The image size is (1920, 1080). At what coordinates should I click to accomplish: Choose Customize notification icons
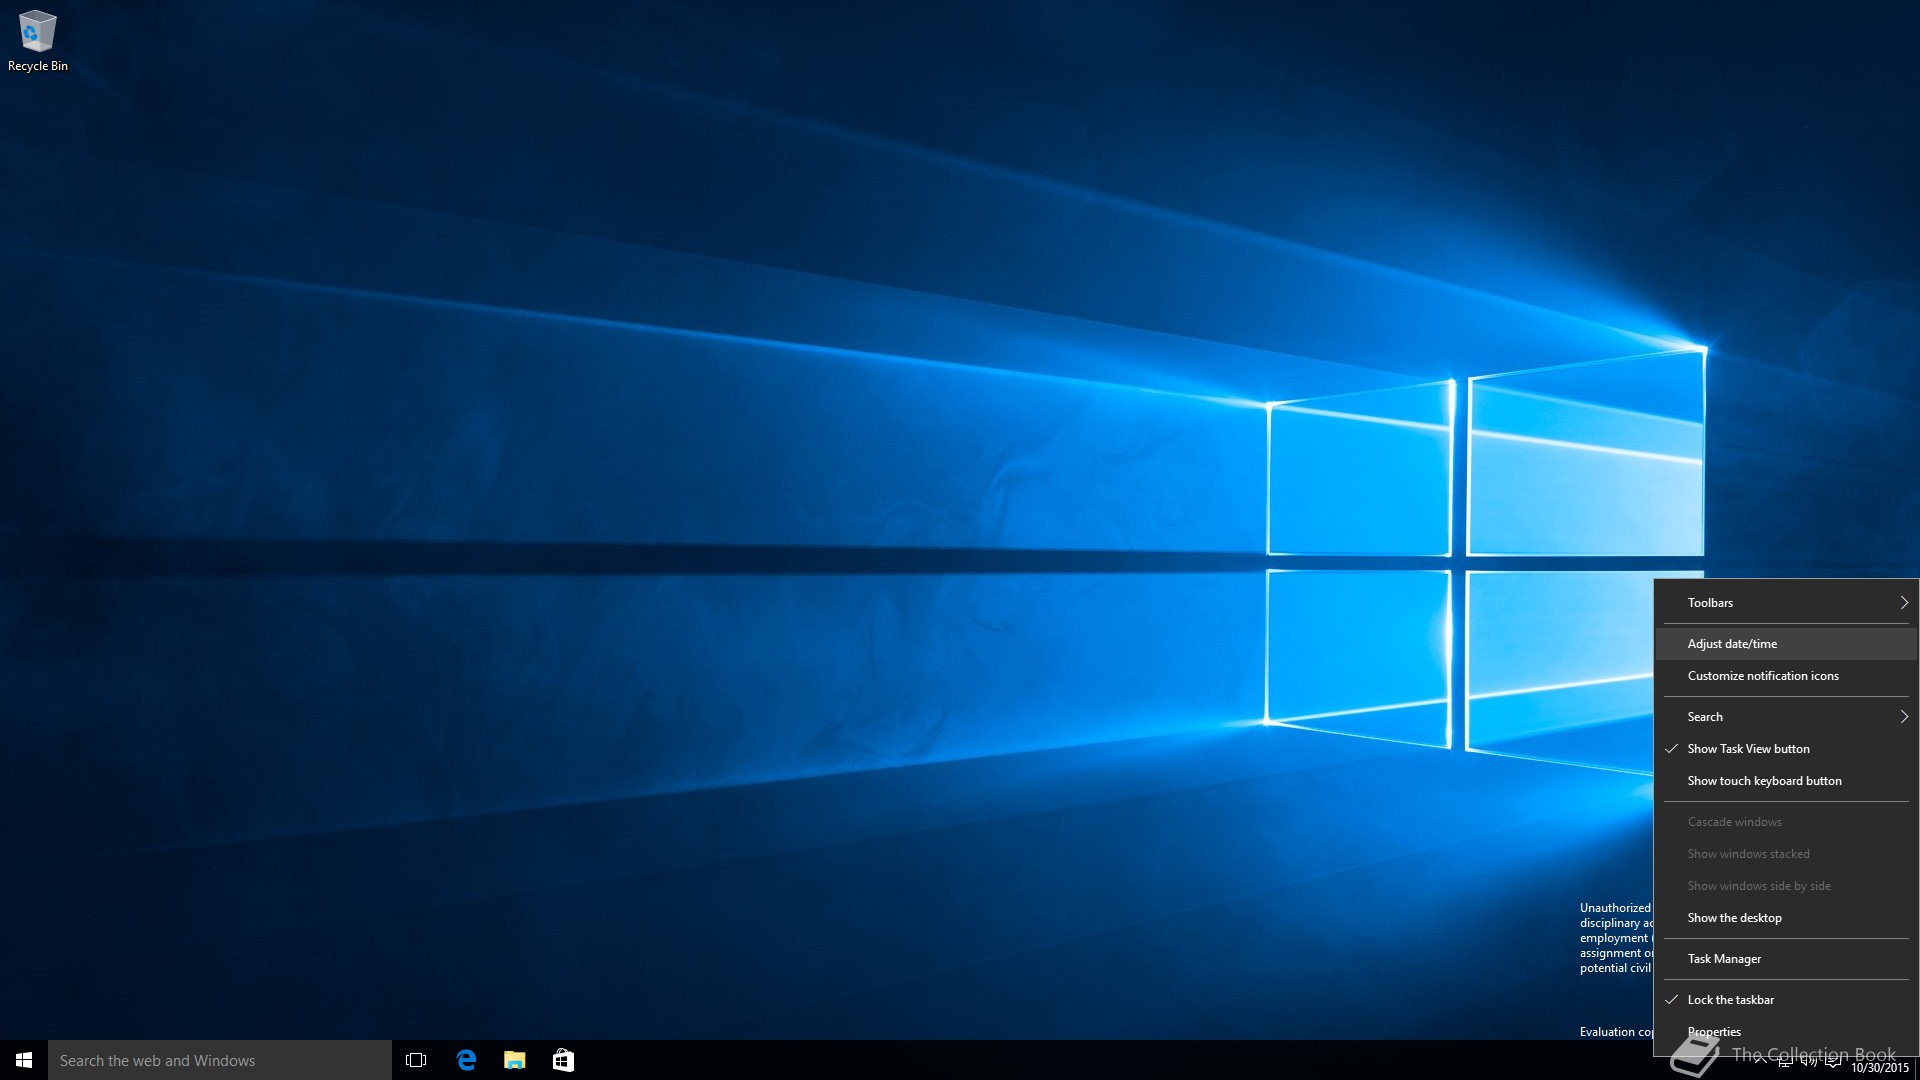point(1786,676)
